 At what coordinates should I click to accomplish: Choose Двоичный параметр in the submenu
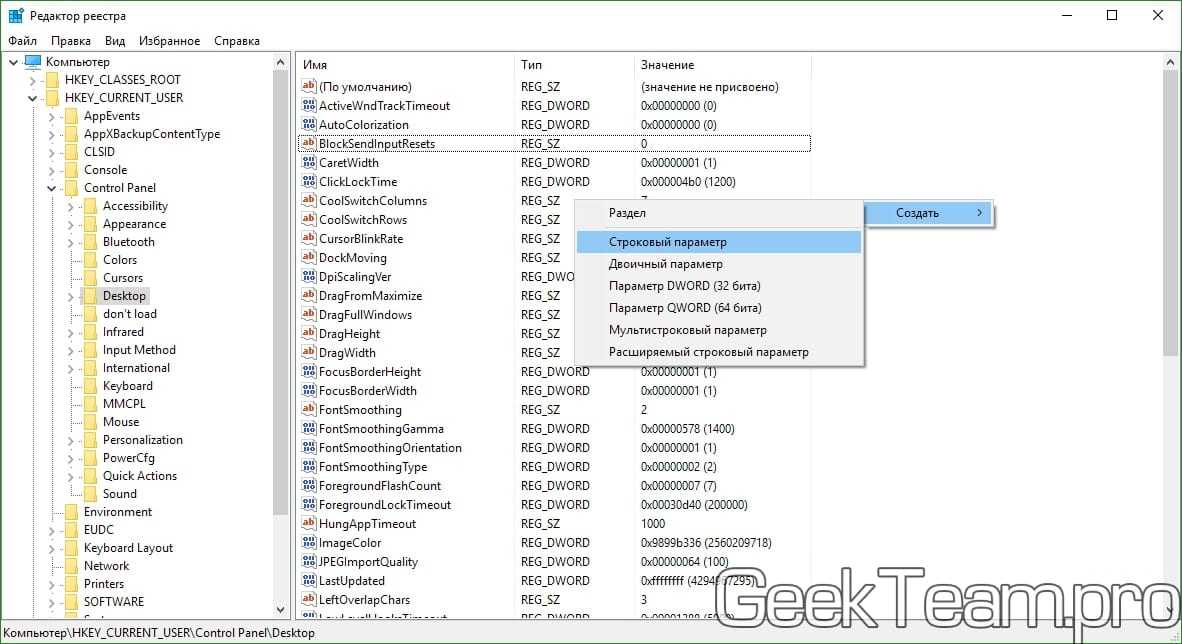click(x=718, y=264)
